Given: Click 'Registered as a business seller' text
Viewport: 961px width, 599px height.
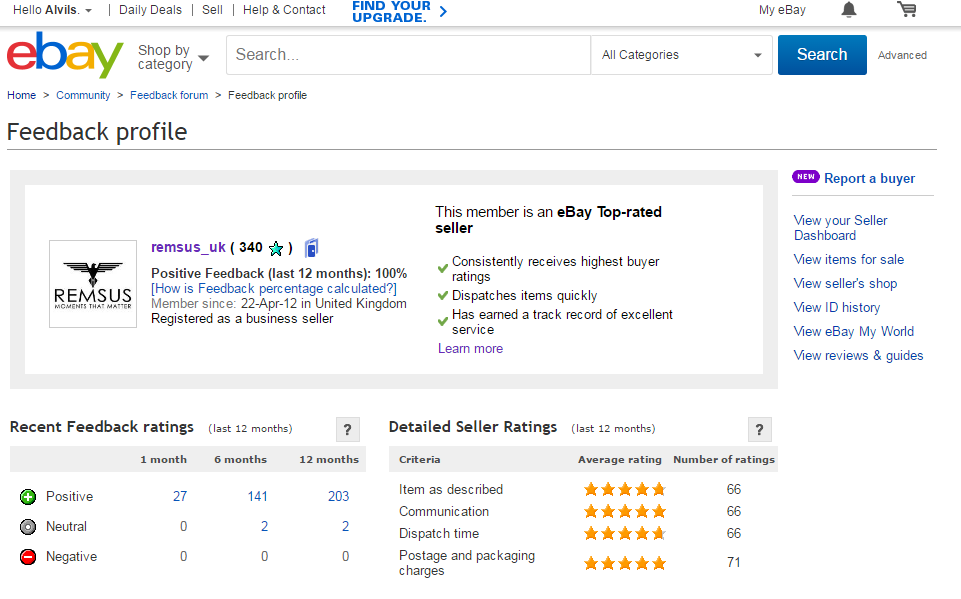Looking at the screenshot, I should pos(242,319).
